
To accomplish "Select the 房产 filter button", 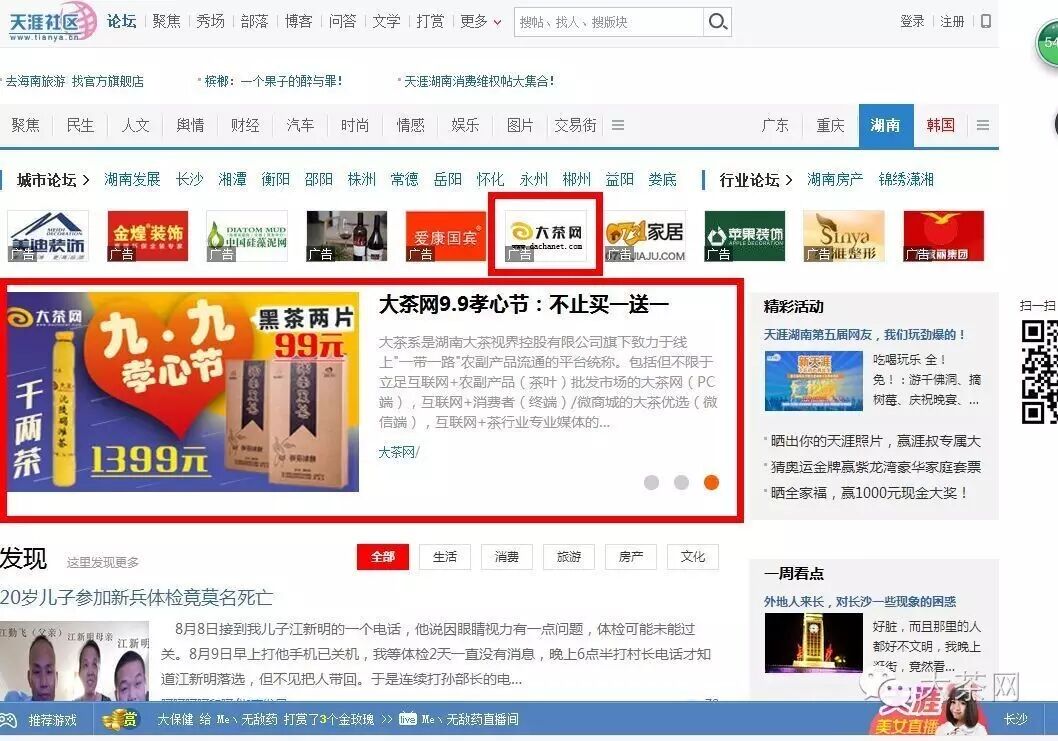I will tap(631, 557).
